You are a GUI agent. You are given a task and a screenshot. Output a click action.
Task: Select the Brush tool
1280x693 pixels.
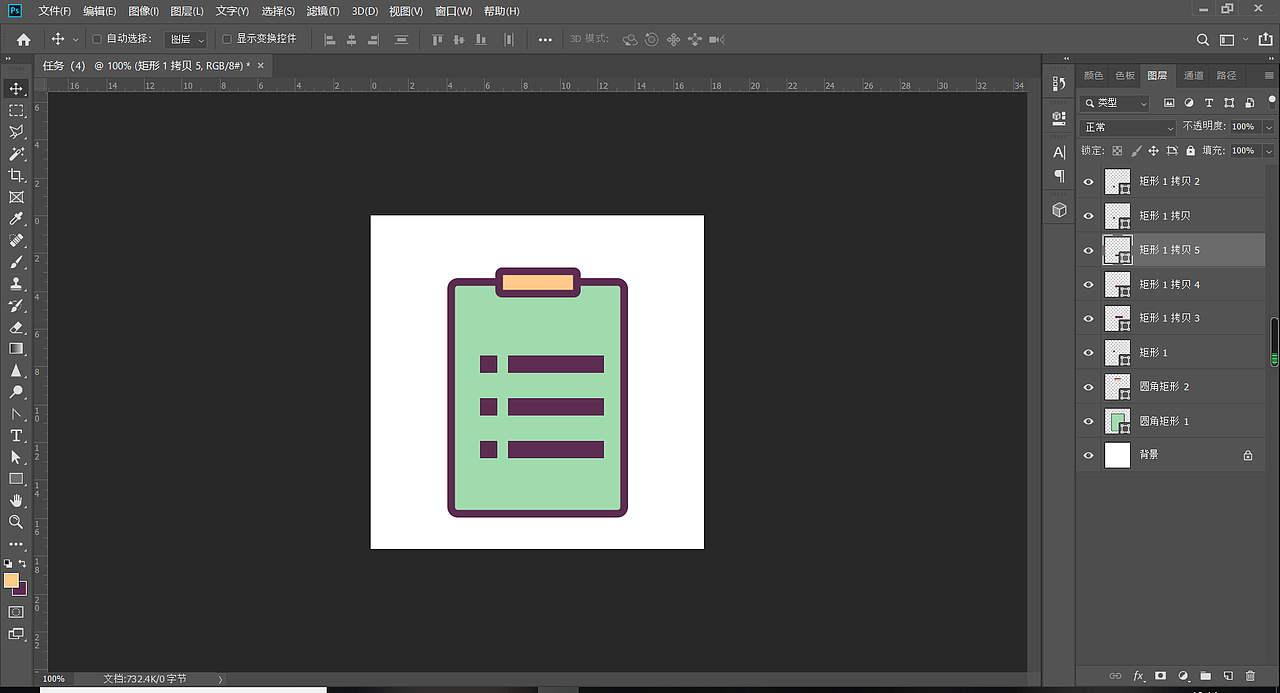(16, 262)
